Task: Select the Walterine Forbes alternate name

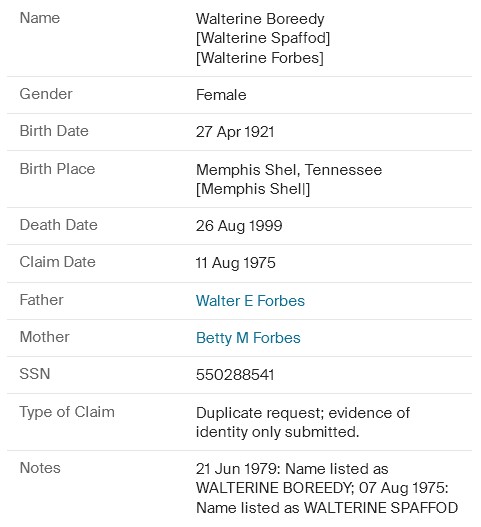Action: click(259, 58)
